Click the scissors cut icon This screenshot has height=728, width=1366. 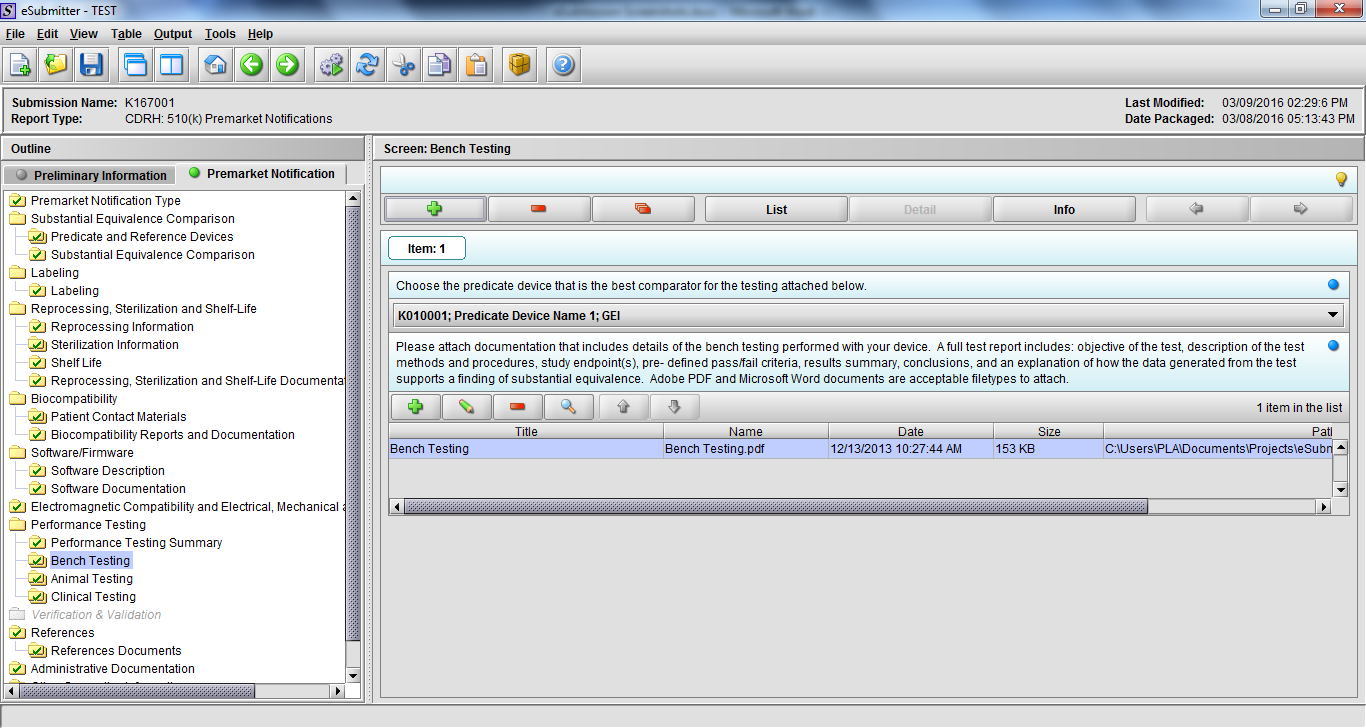click(403, 66)
